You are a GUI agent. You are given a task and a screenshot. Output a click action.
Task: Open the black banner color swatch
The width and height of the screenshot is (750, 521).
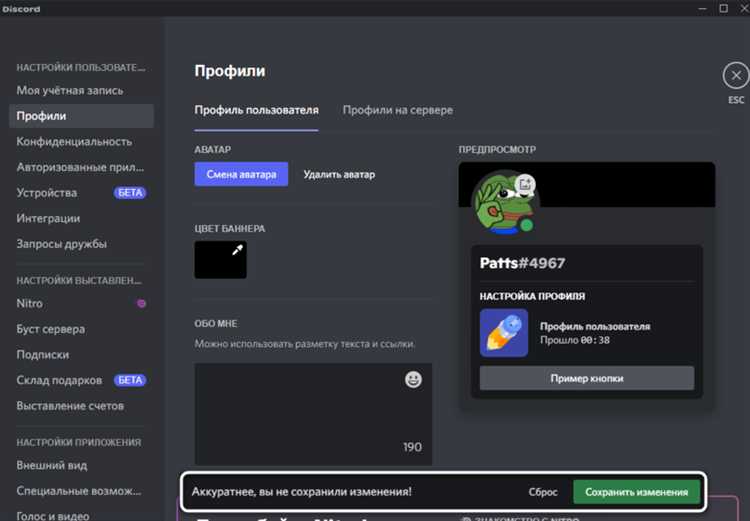pos(221,260)
